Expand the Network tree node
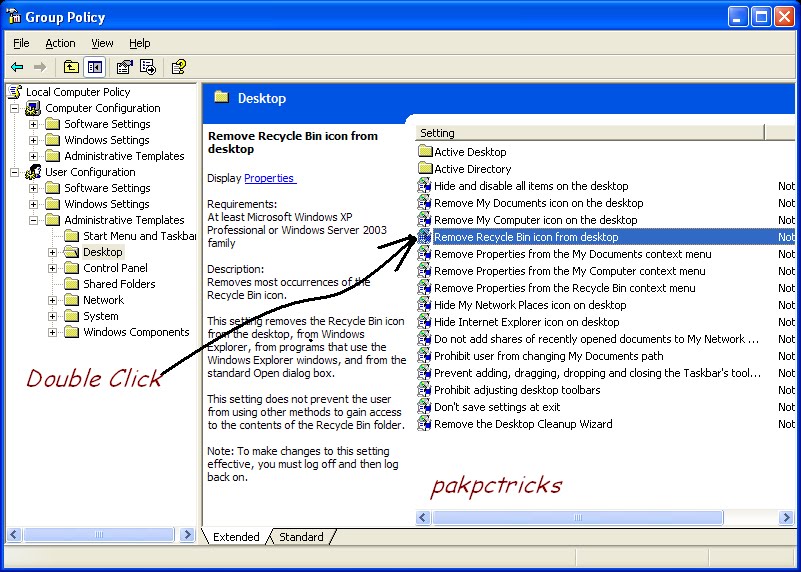The height and width of the screenshot is (572, 801). [53, 300]
